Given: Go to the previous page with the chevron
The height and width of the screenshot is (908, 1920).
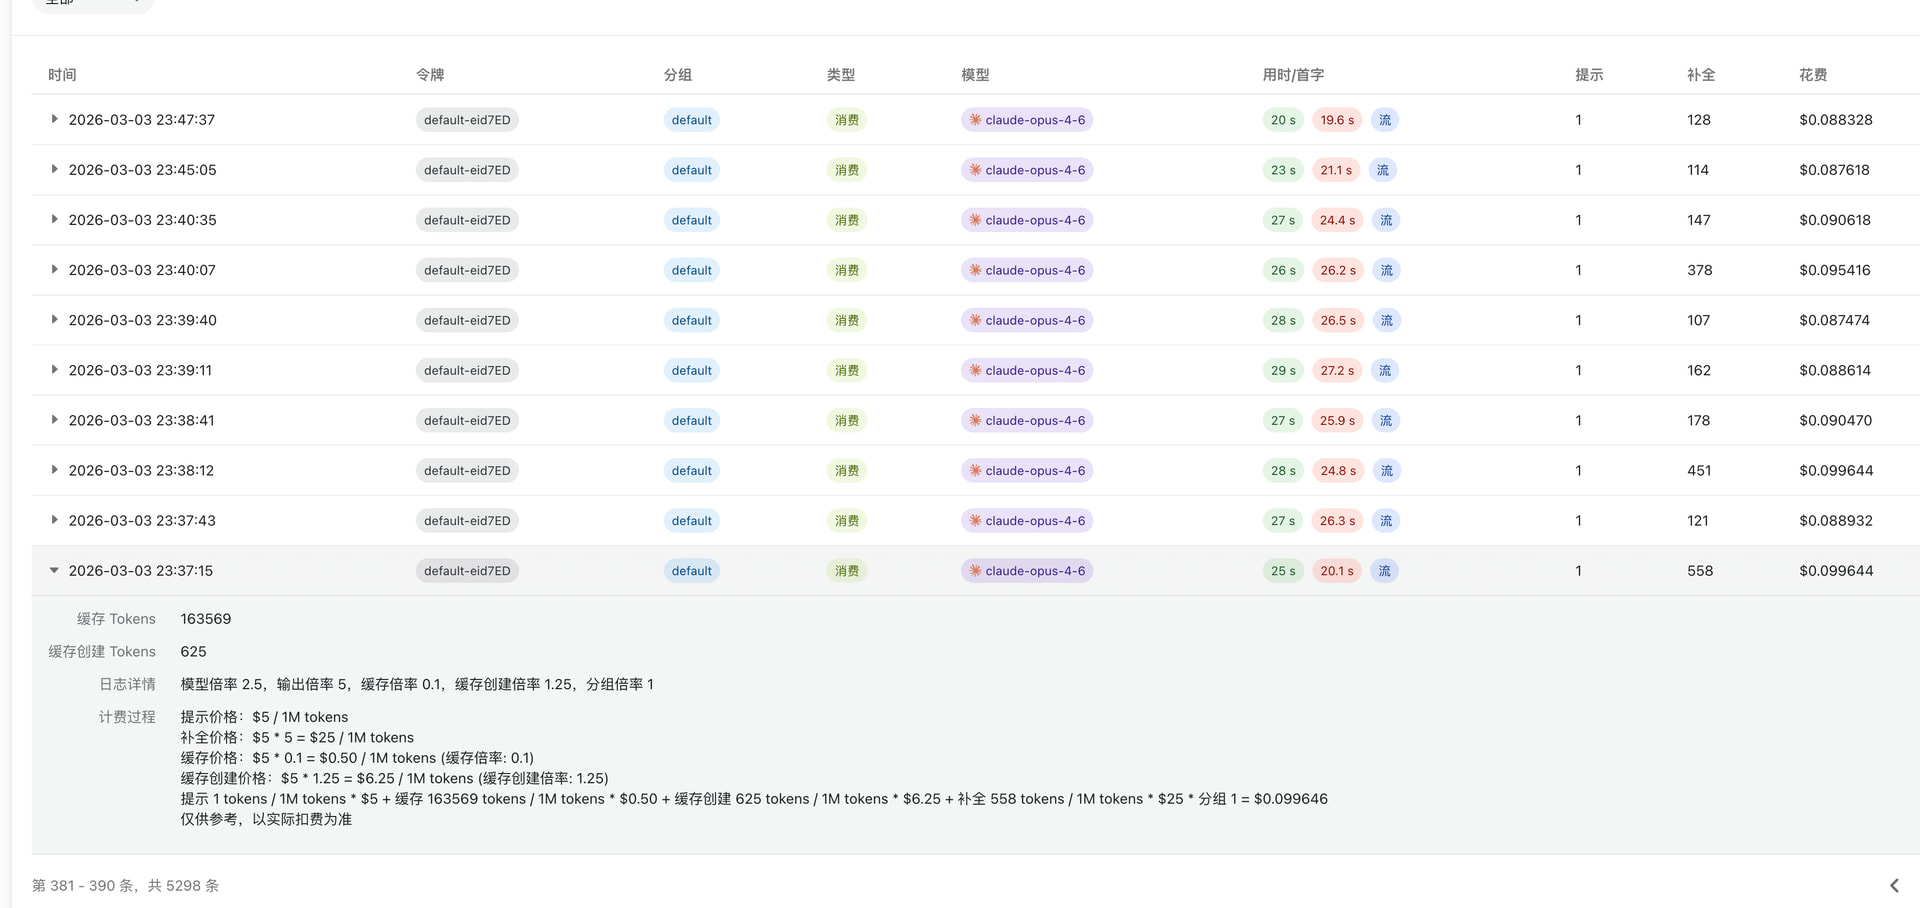Looking at the screenshot, I should [1894, 885].
